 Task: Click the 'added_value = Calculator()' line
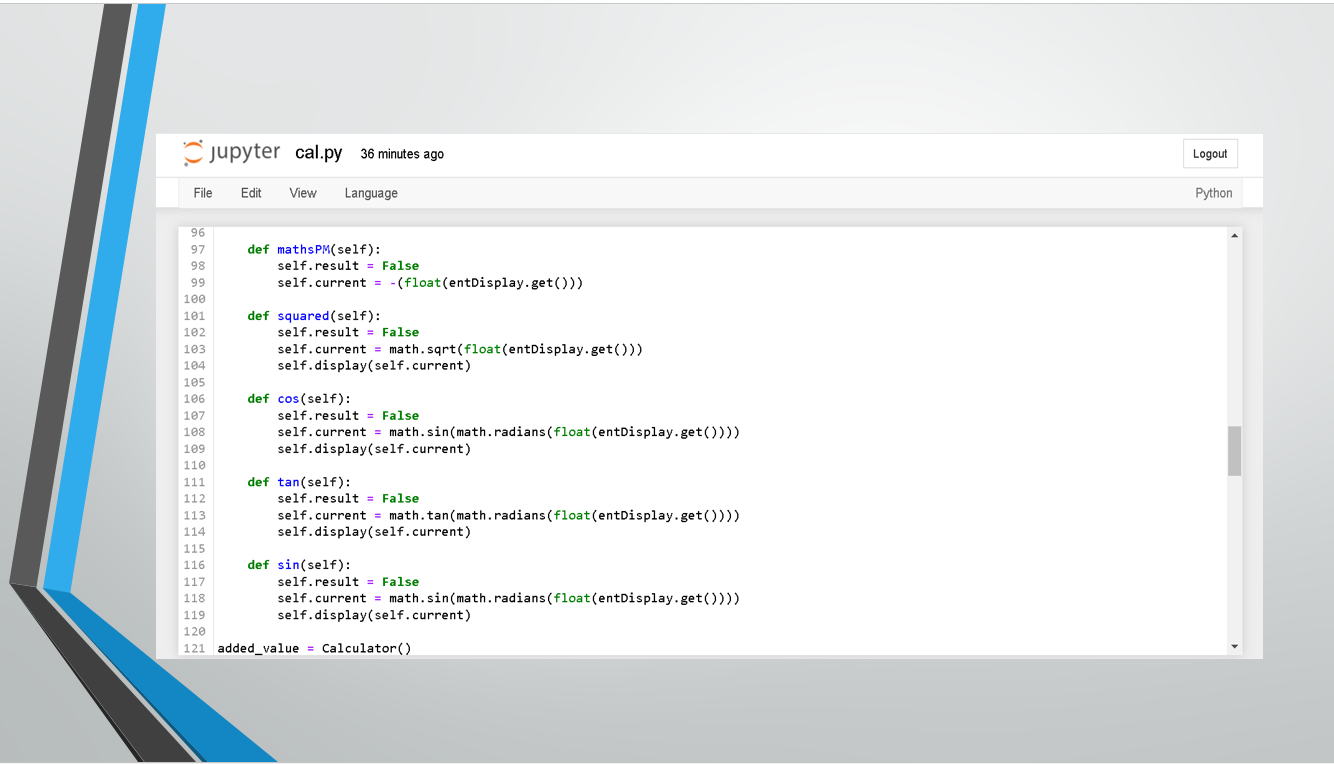click(x=314, y=648)
